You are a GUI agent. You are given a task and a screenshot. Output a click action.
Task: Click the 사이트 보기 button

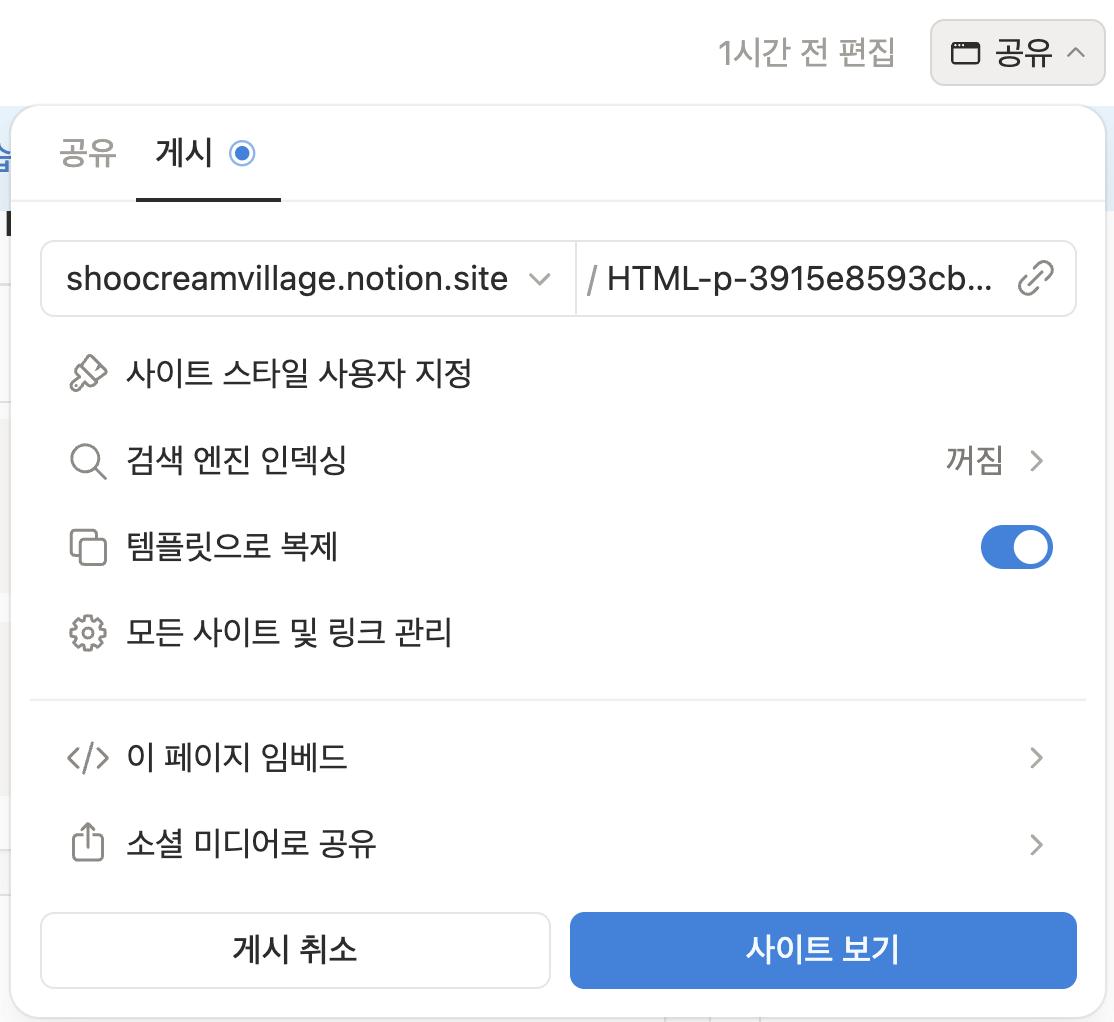tap(823, 950)
